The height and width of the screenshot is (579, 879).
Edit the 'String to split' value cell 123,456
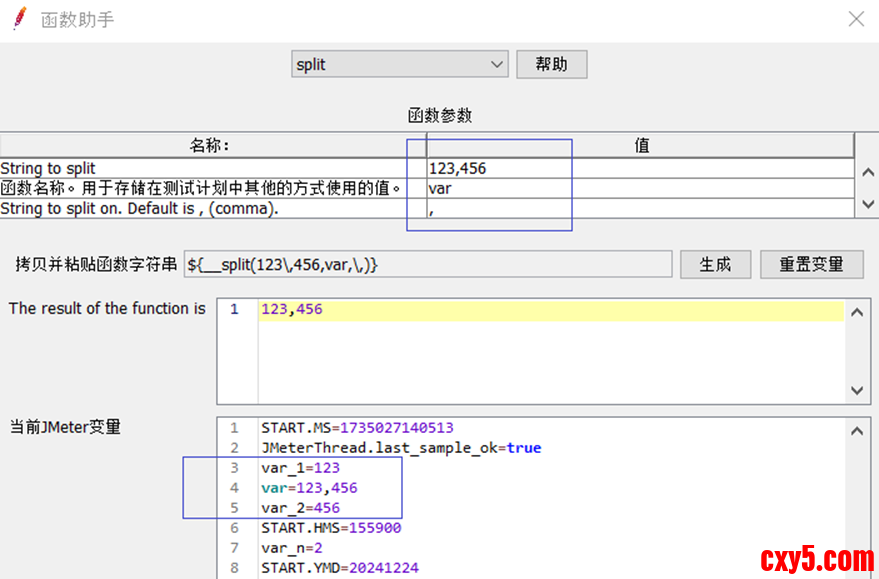click(640, 168)
